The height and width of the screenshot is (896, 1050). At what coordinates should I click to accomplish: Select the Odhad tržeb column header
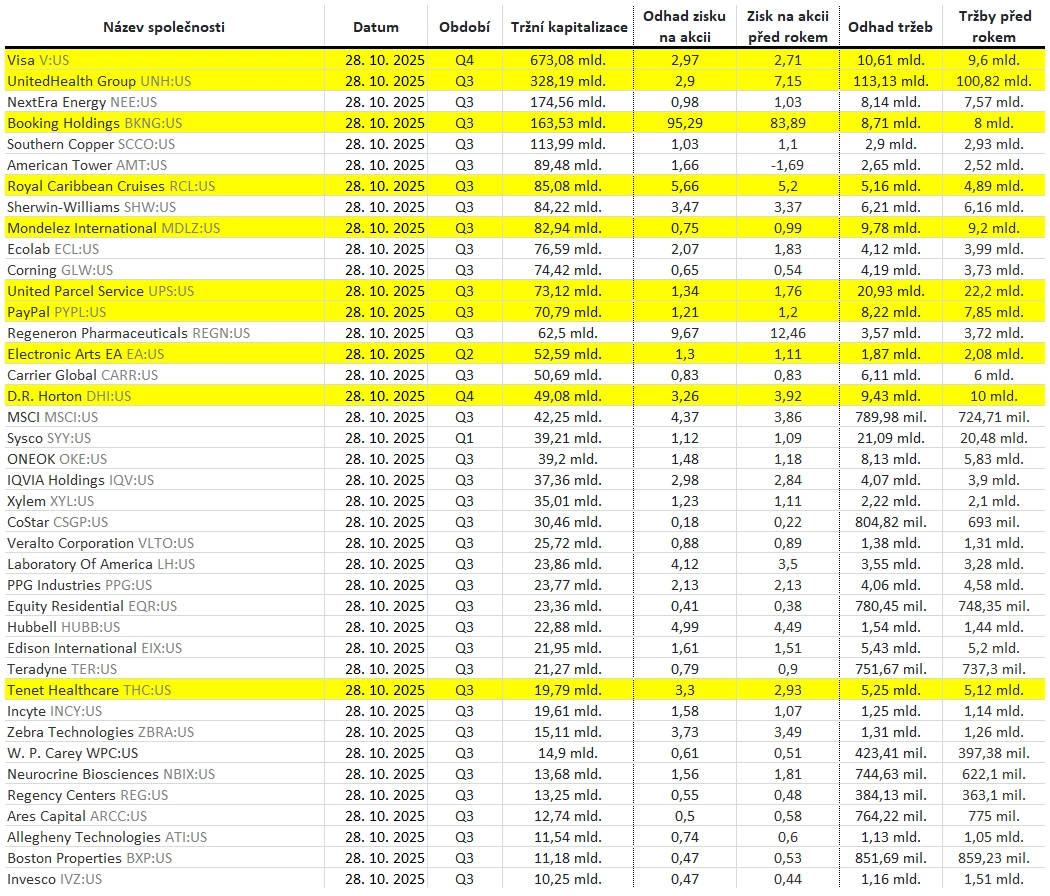[889, 27]
